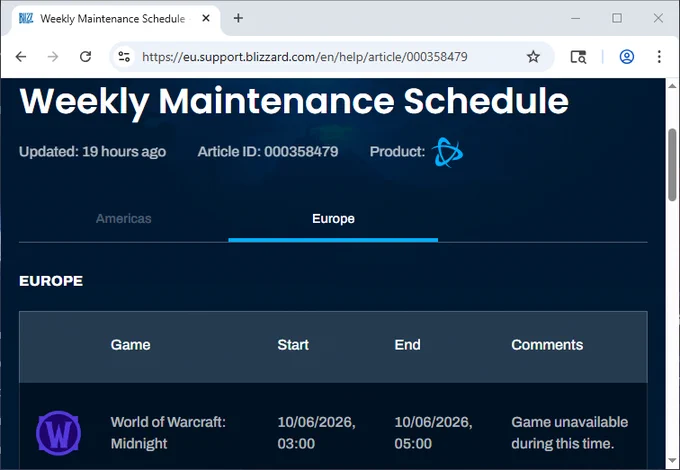Click the 'EUROPE' section heading

tap(51, 281)
